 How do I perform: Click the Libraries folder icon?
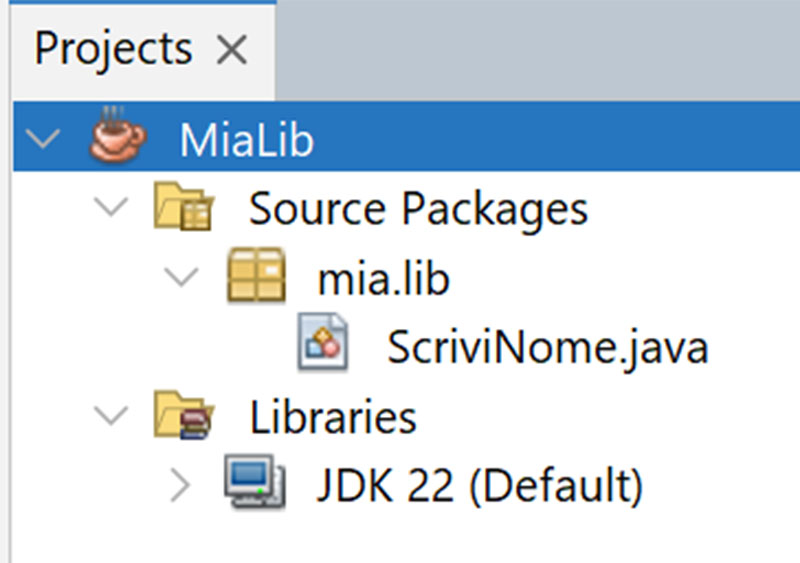(184, 415)
